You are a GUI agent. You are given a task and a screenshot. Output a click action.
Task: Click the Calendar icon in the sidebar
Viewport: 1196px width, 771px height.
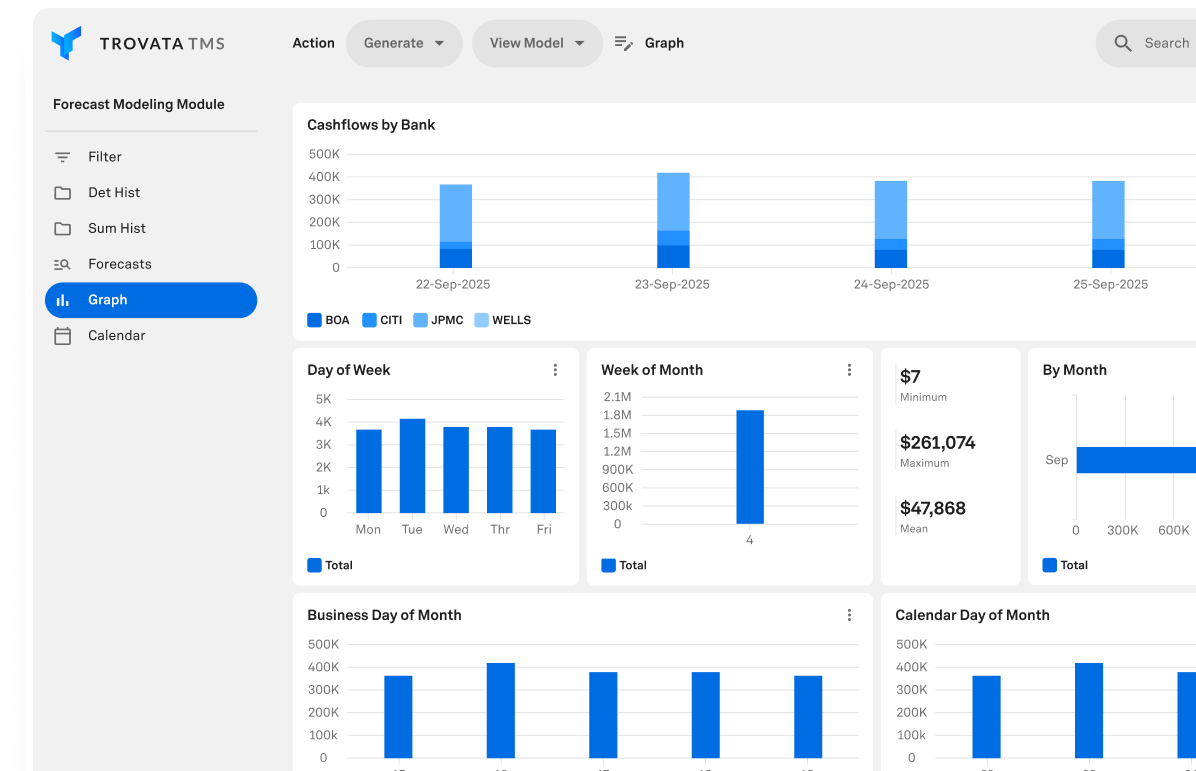pyautogui.click(x=62, y=336)
